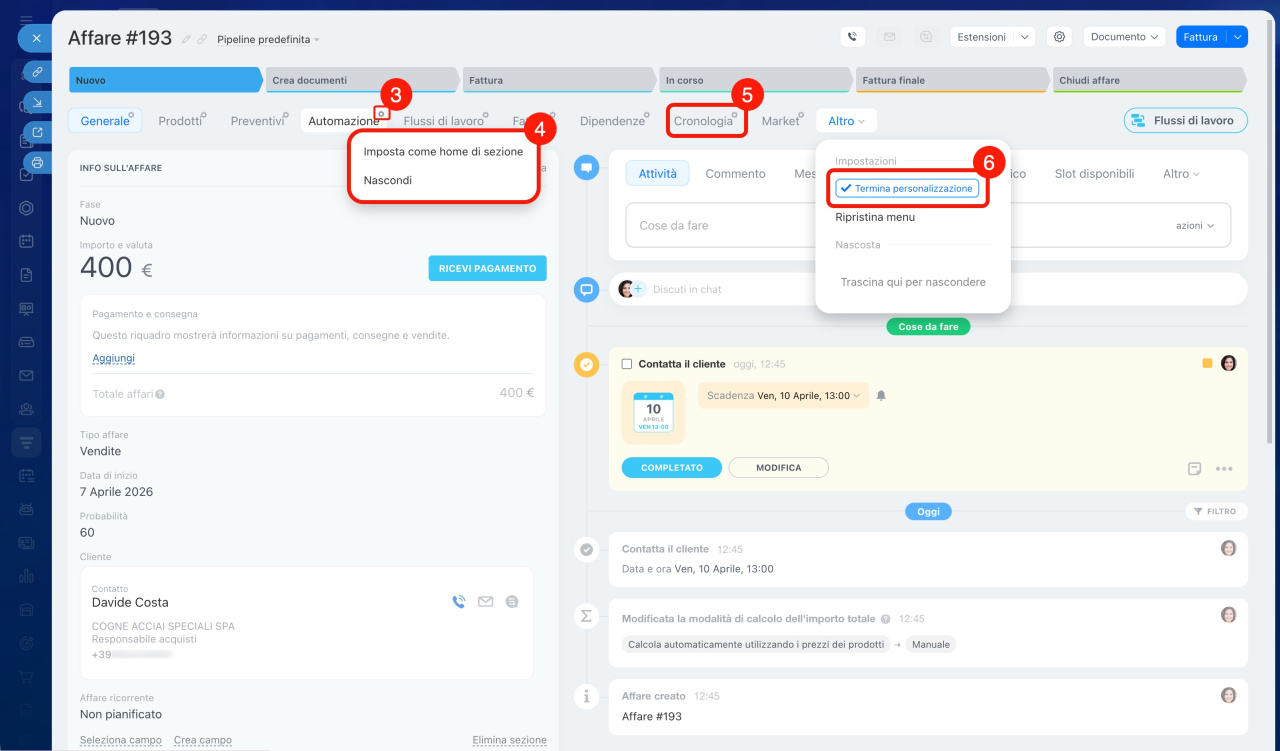This screenshot has width=1280, height=751.
Task: Click the phone call icon in header
Action: pos(852,37)
